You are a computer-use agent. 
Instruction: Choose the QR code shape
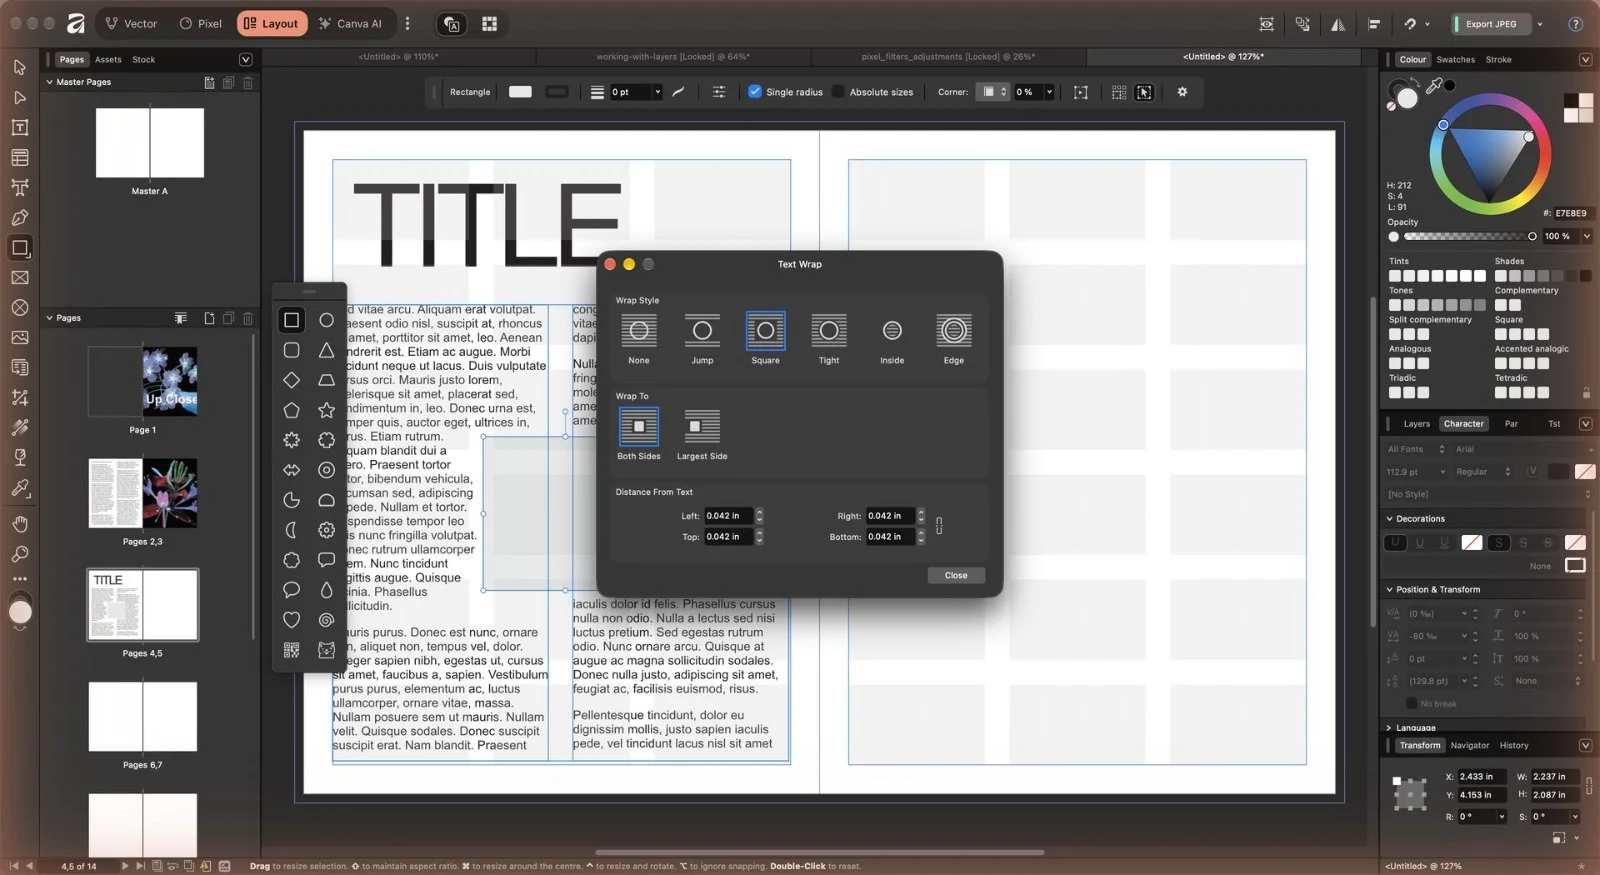291,650
